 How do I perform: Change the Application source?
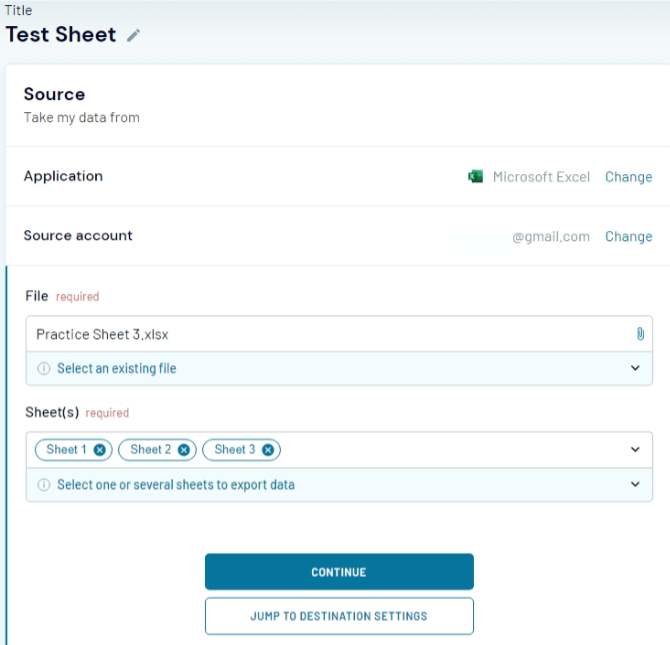pos(628,177)
